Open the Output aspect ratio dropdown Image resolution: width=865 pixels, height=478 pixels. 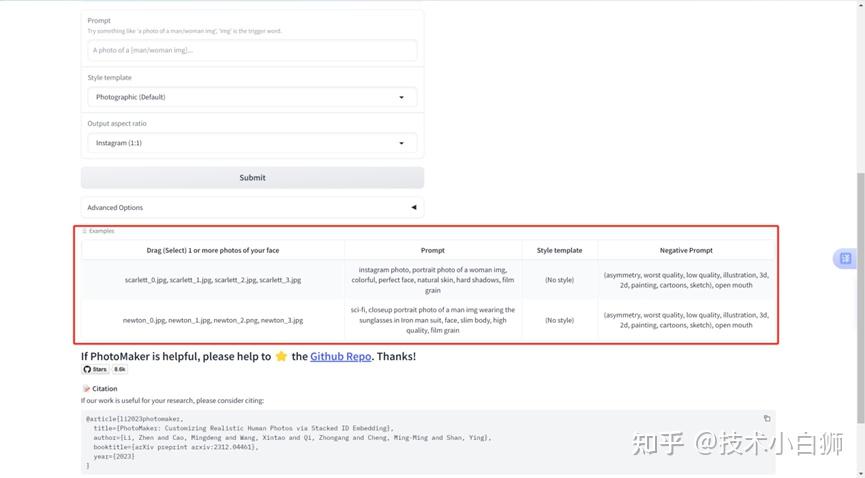coord(252,143)
